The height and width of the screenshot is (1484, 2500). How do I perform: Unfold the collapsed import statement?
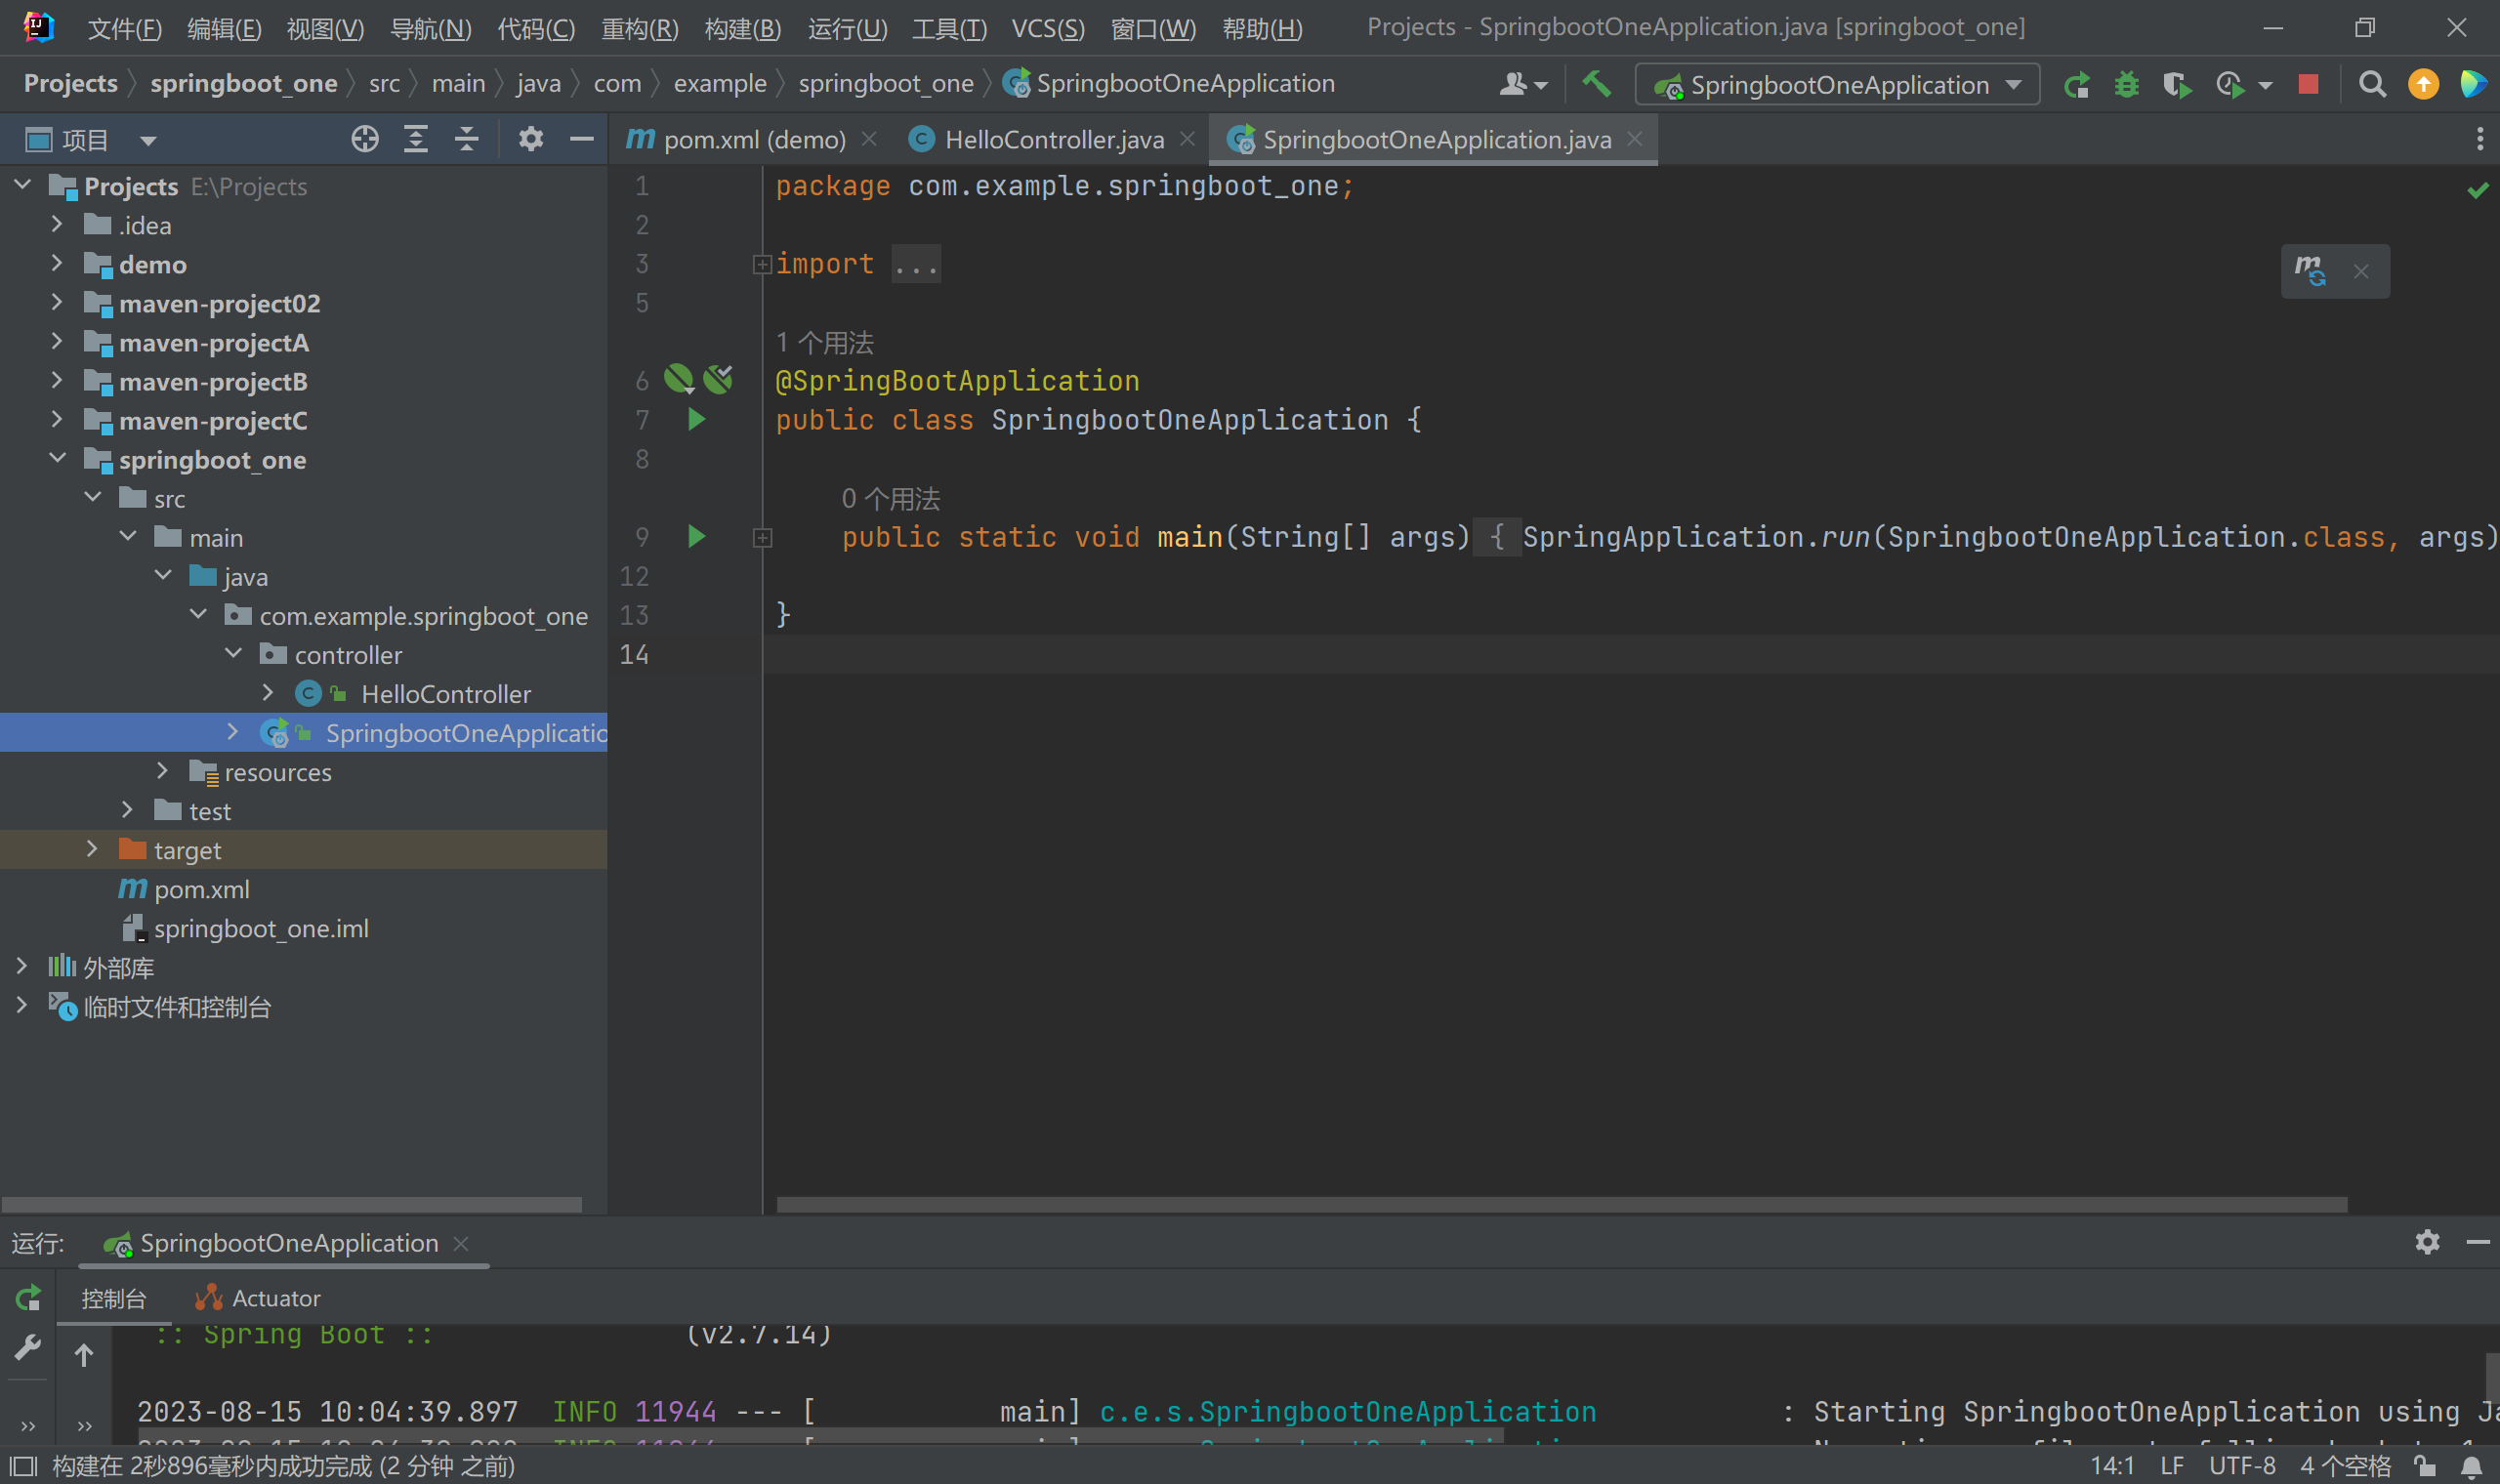(x=762, y=264)
